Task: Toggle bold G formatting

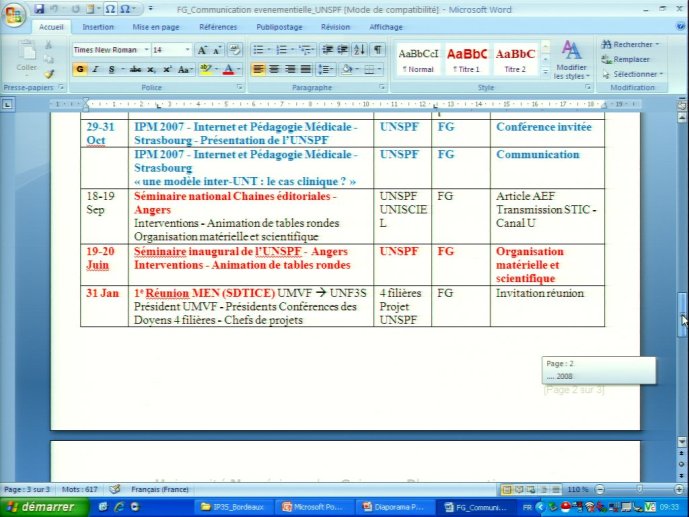Action: click(x=80, y=69)
